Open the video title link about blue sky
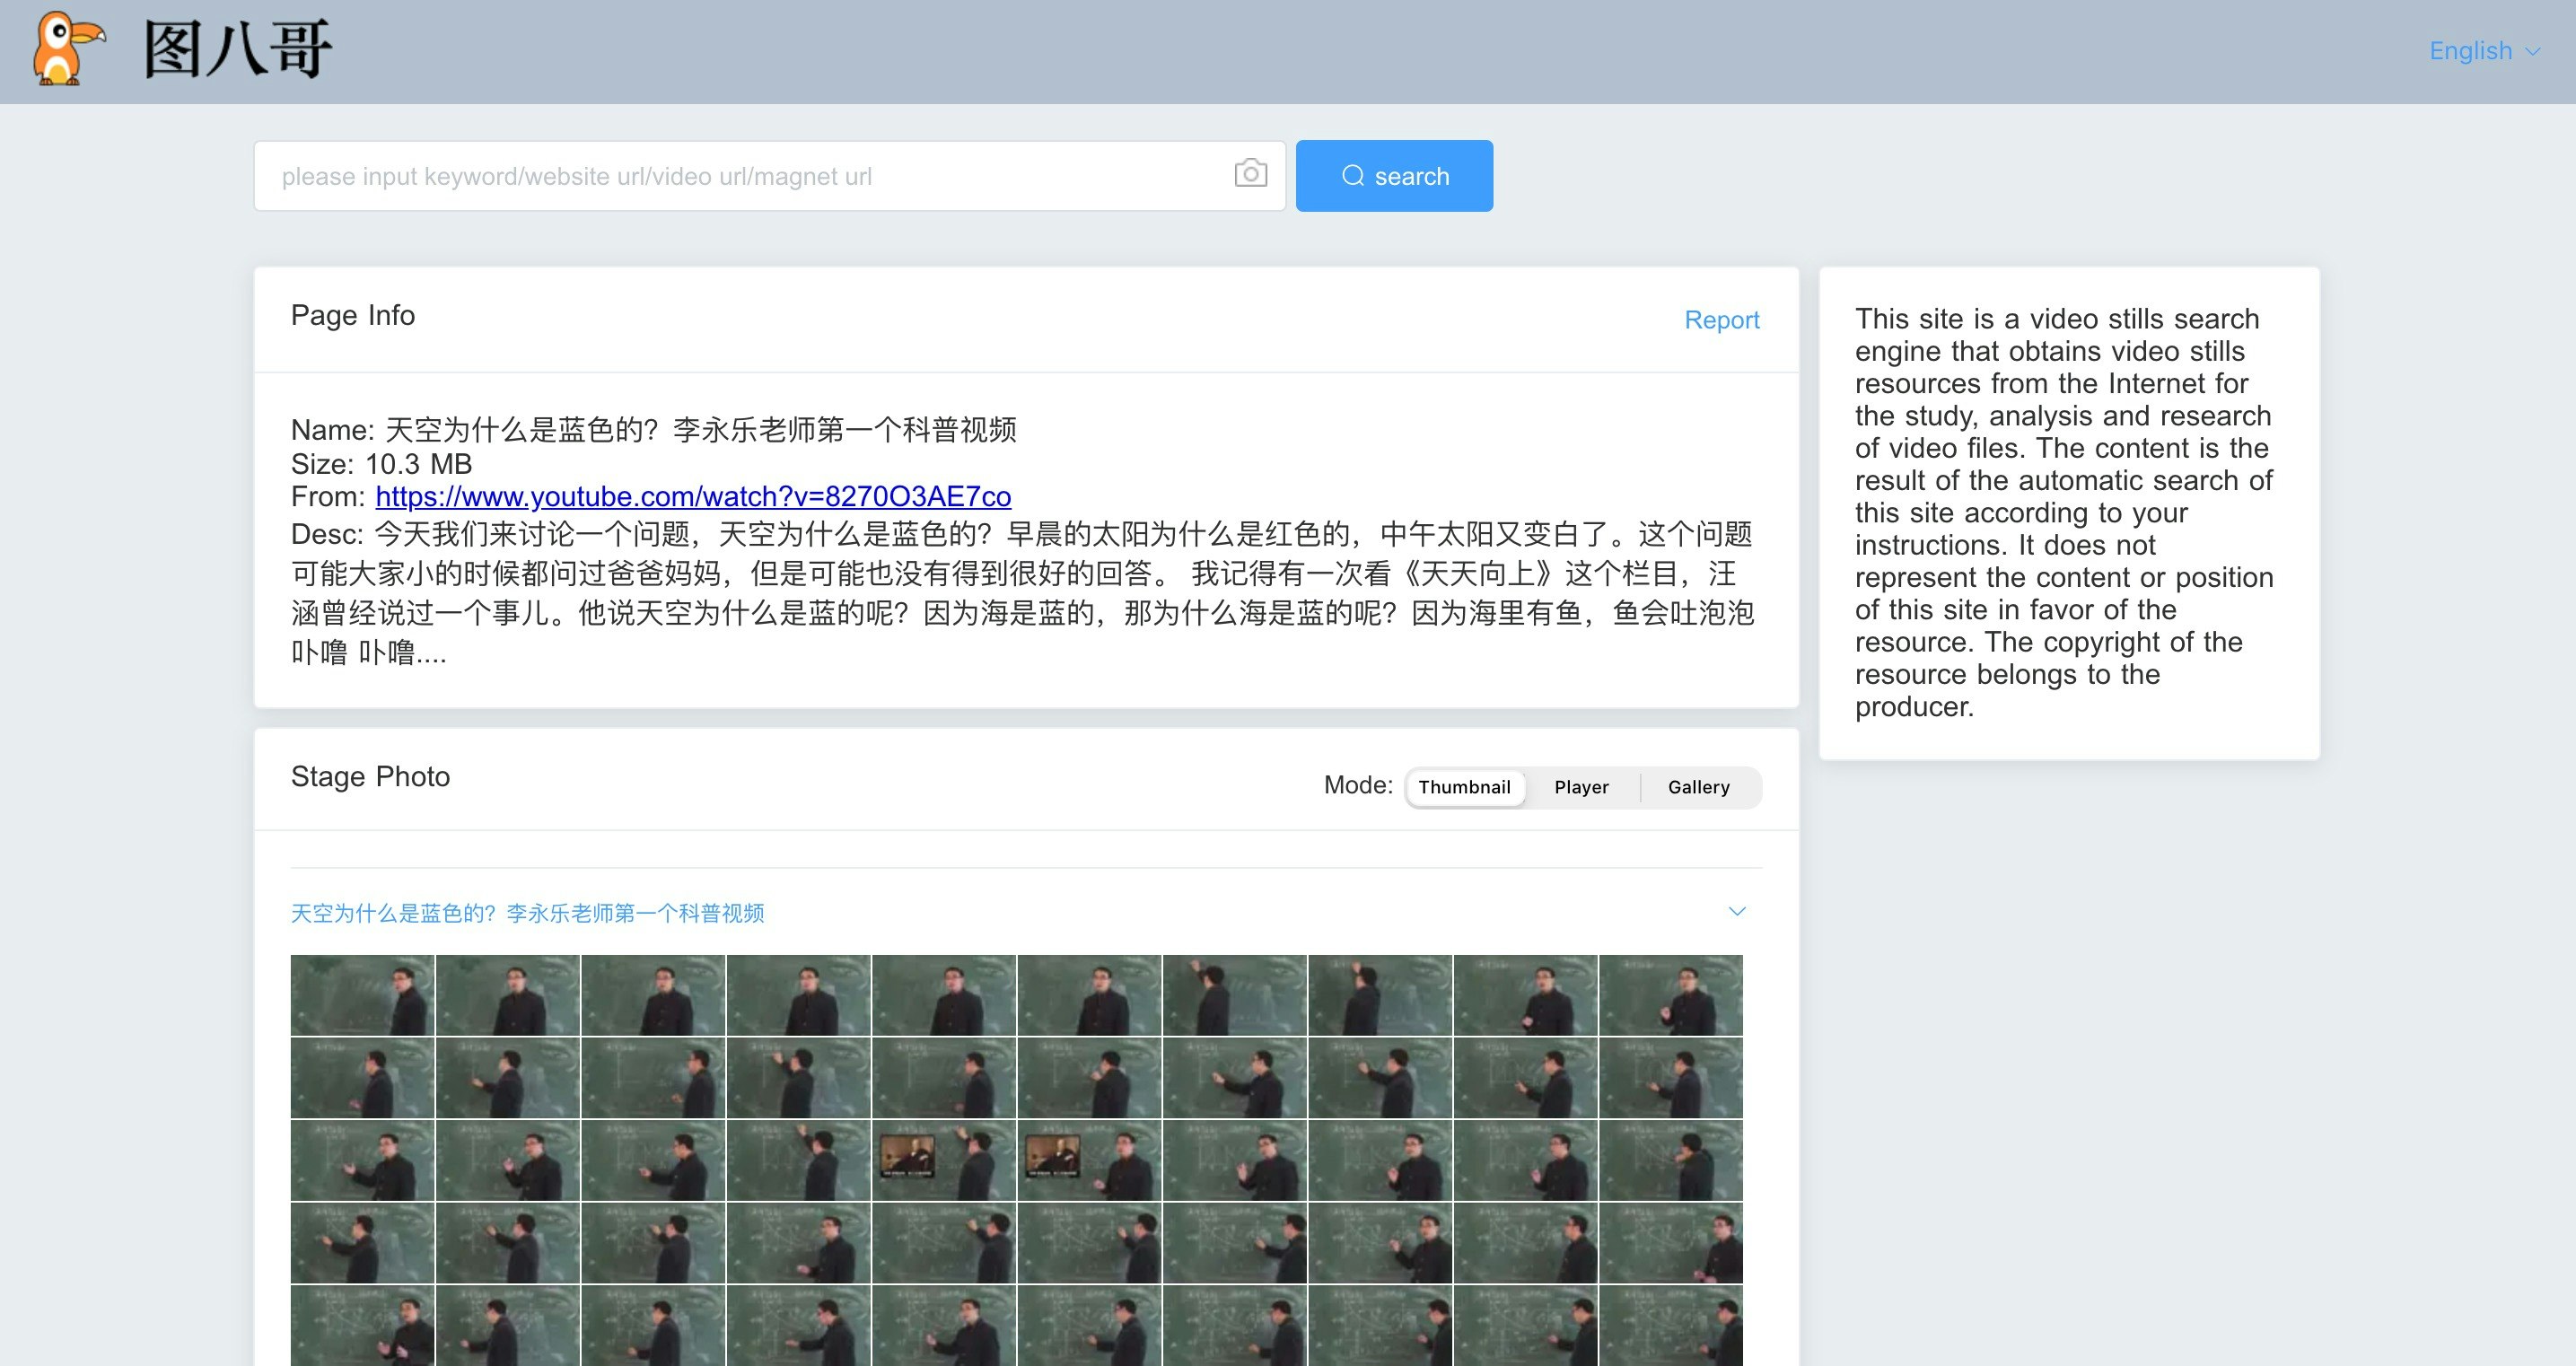 coord(528,913)
